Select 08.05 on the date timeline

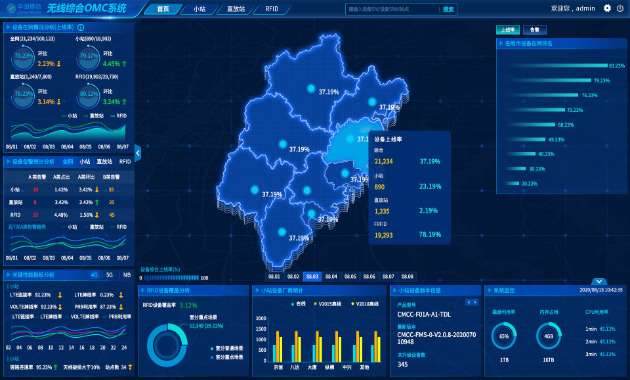(350, 276)
